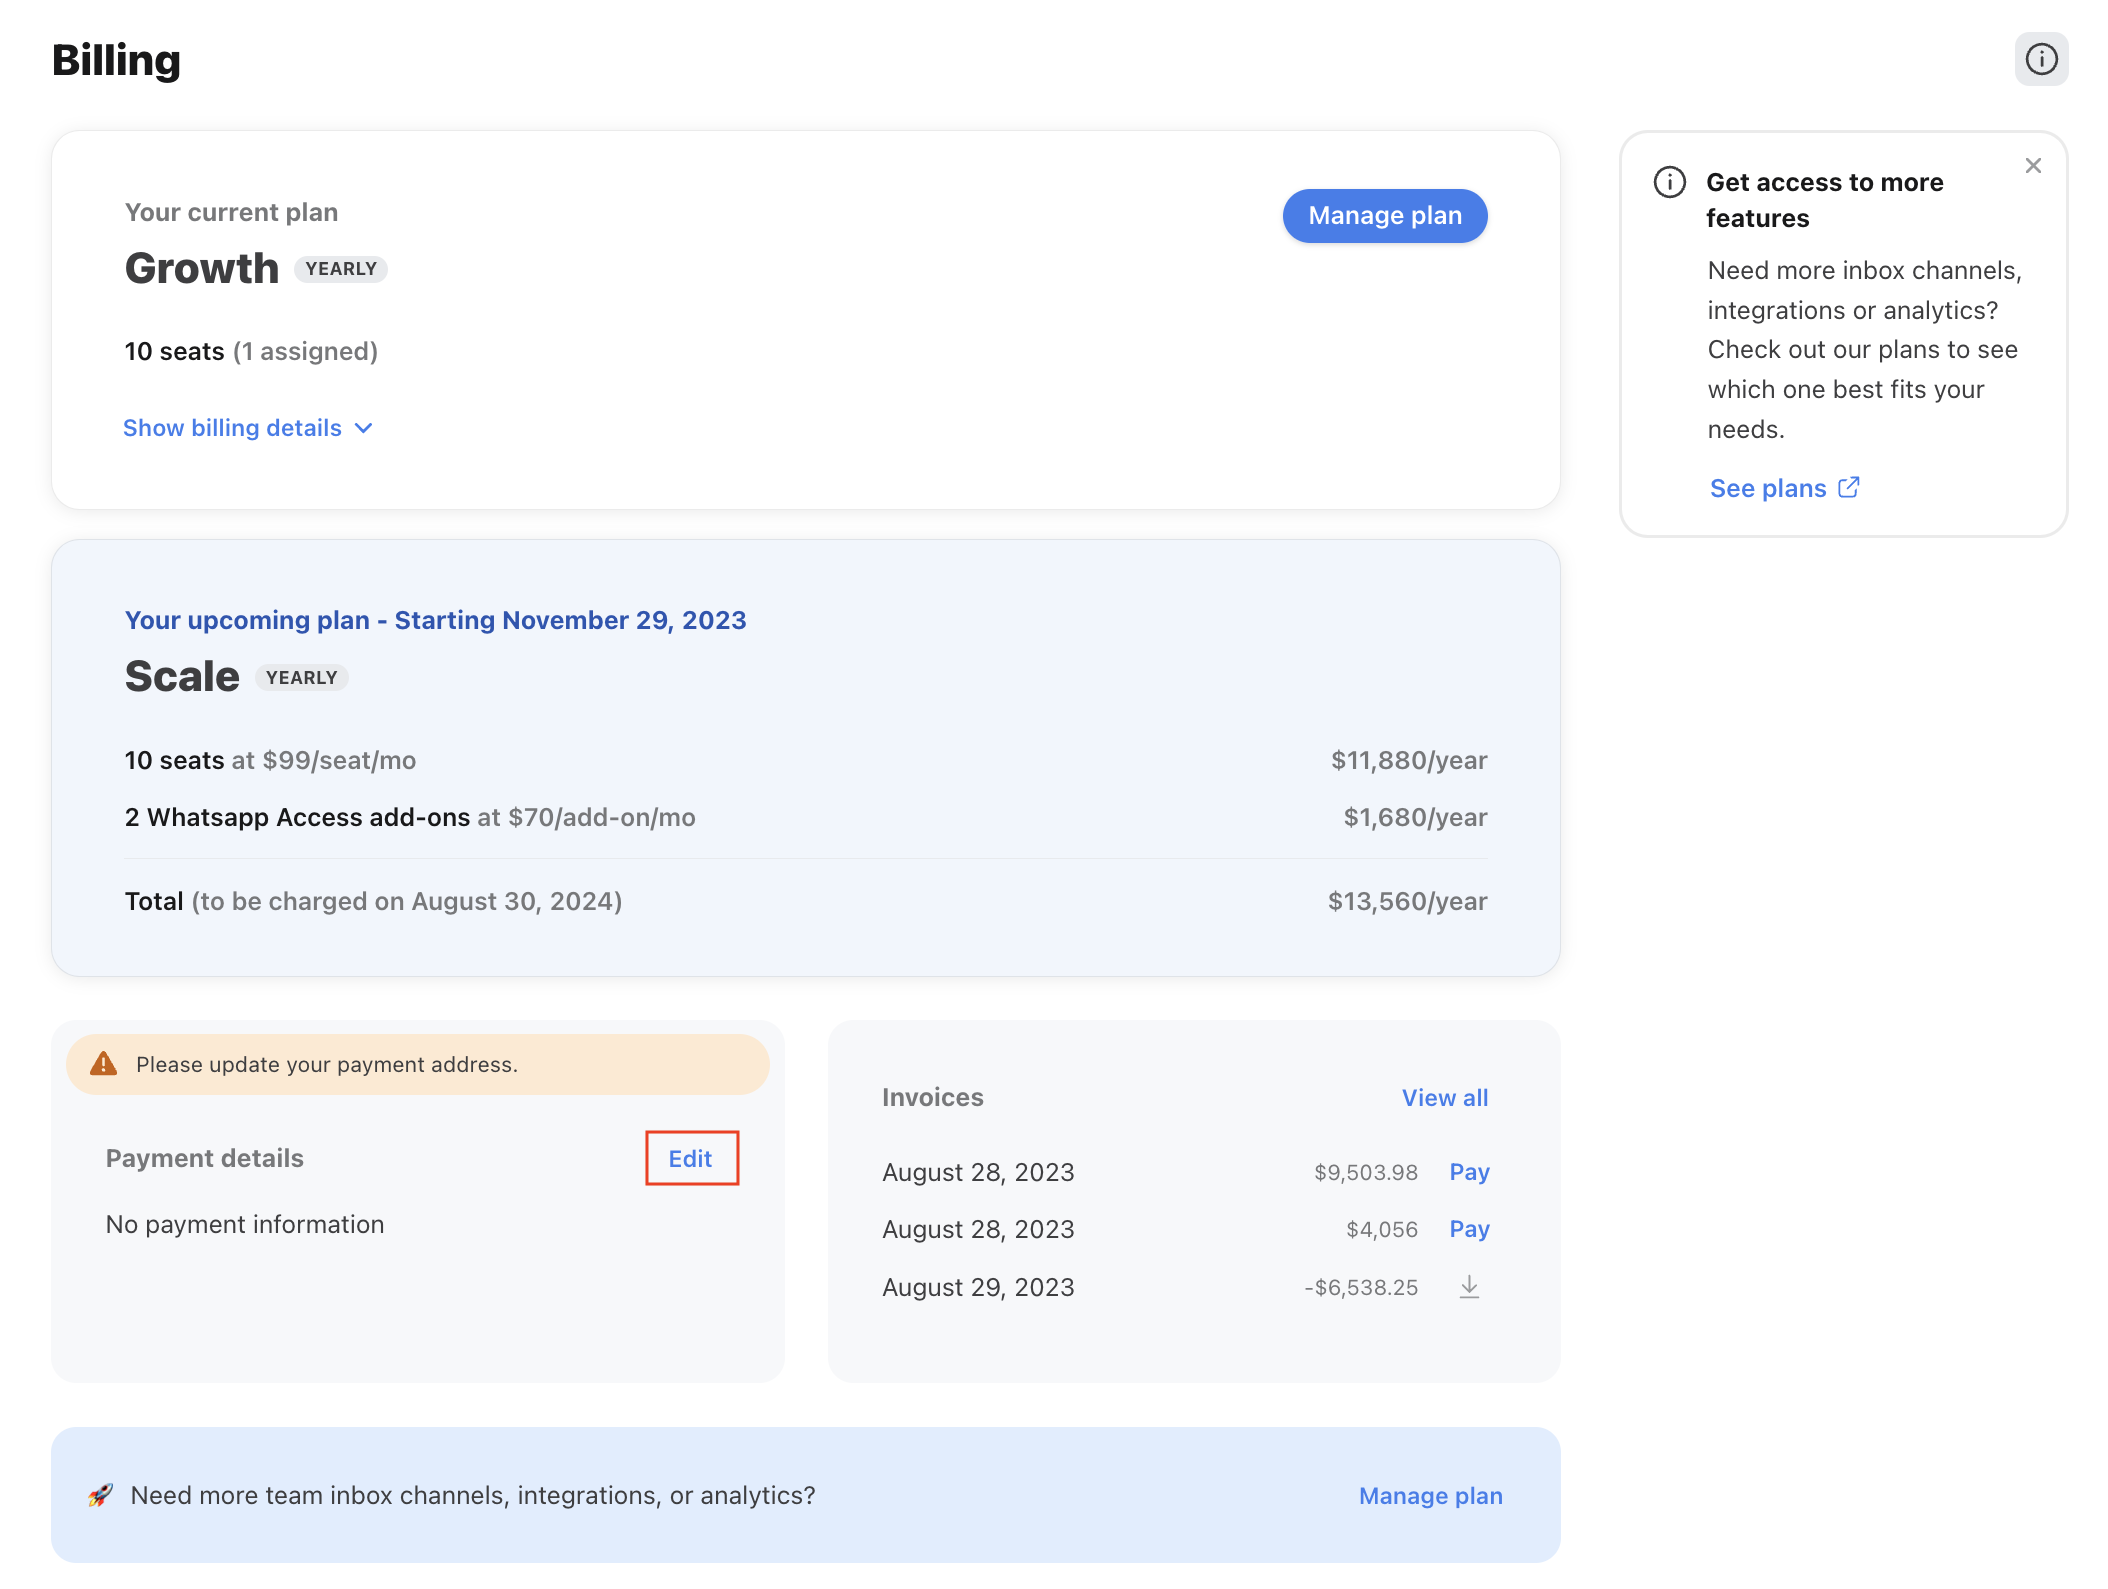This screenshot has height=1589, width=2108.
Task: Click the external link icon beside See plans
Action: 1849,487
